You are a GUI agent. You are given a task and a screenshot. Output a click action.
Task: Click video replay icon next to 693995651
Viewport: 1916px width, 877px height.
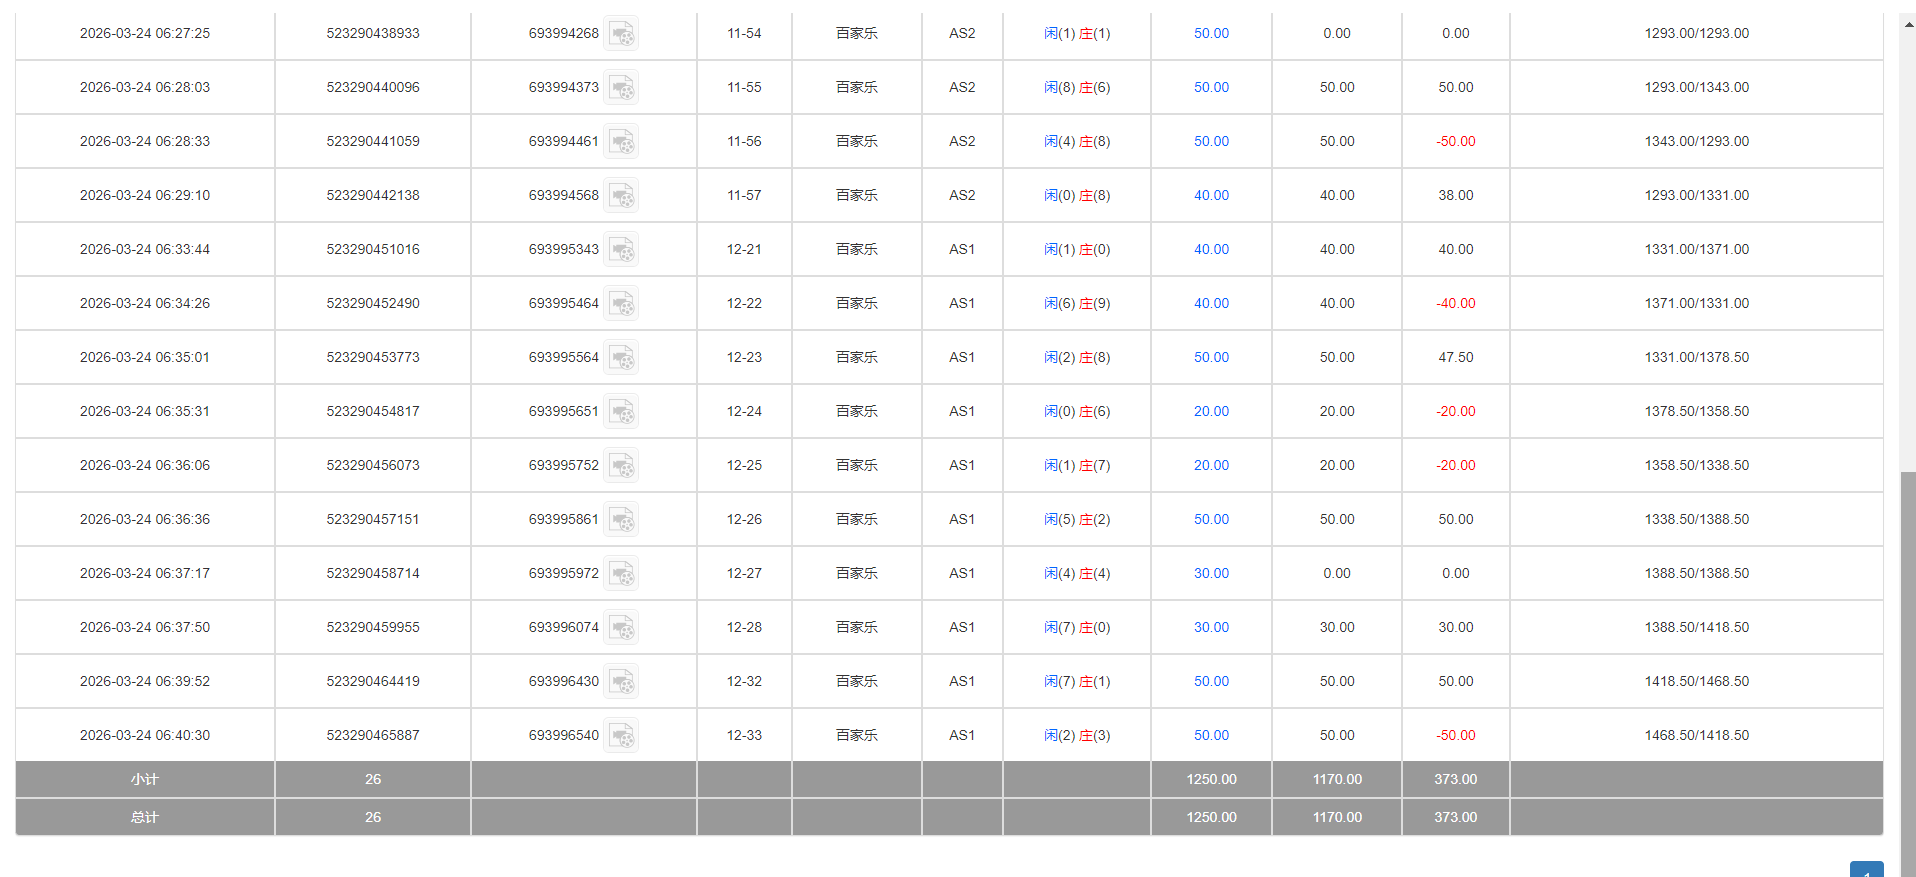pyautogui.click(x=621, y=412)
